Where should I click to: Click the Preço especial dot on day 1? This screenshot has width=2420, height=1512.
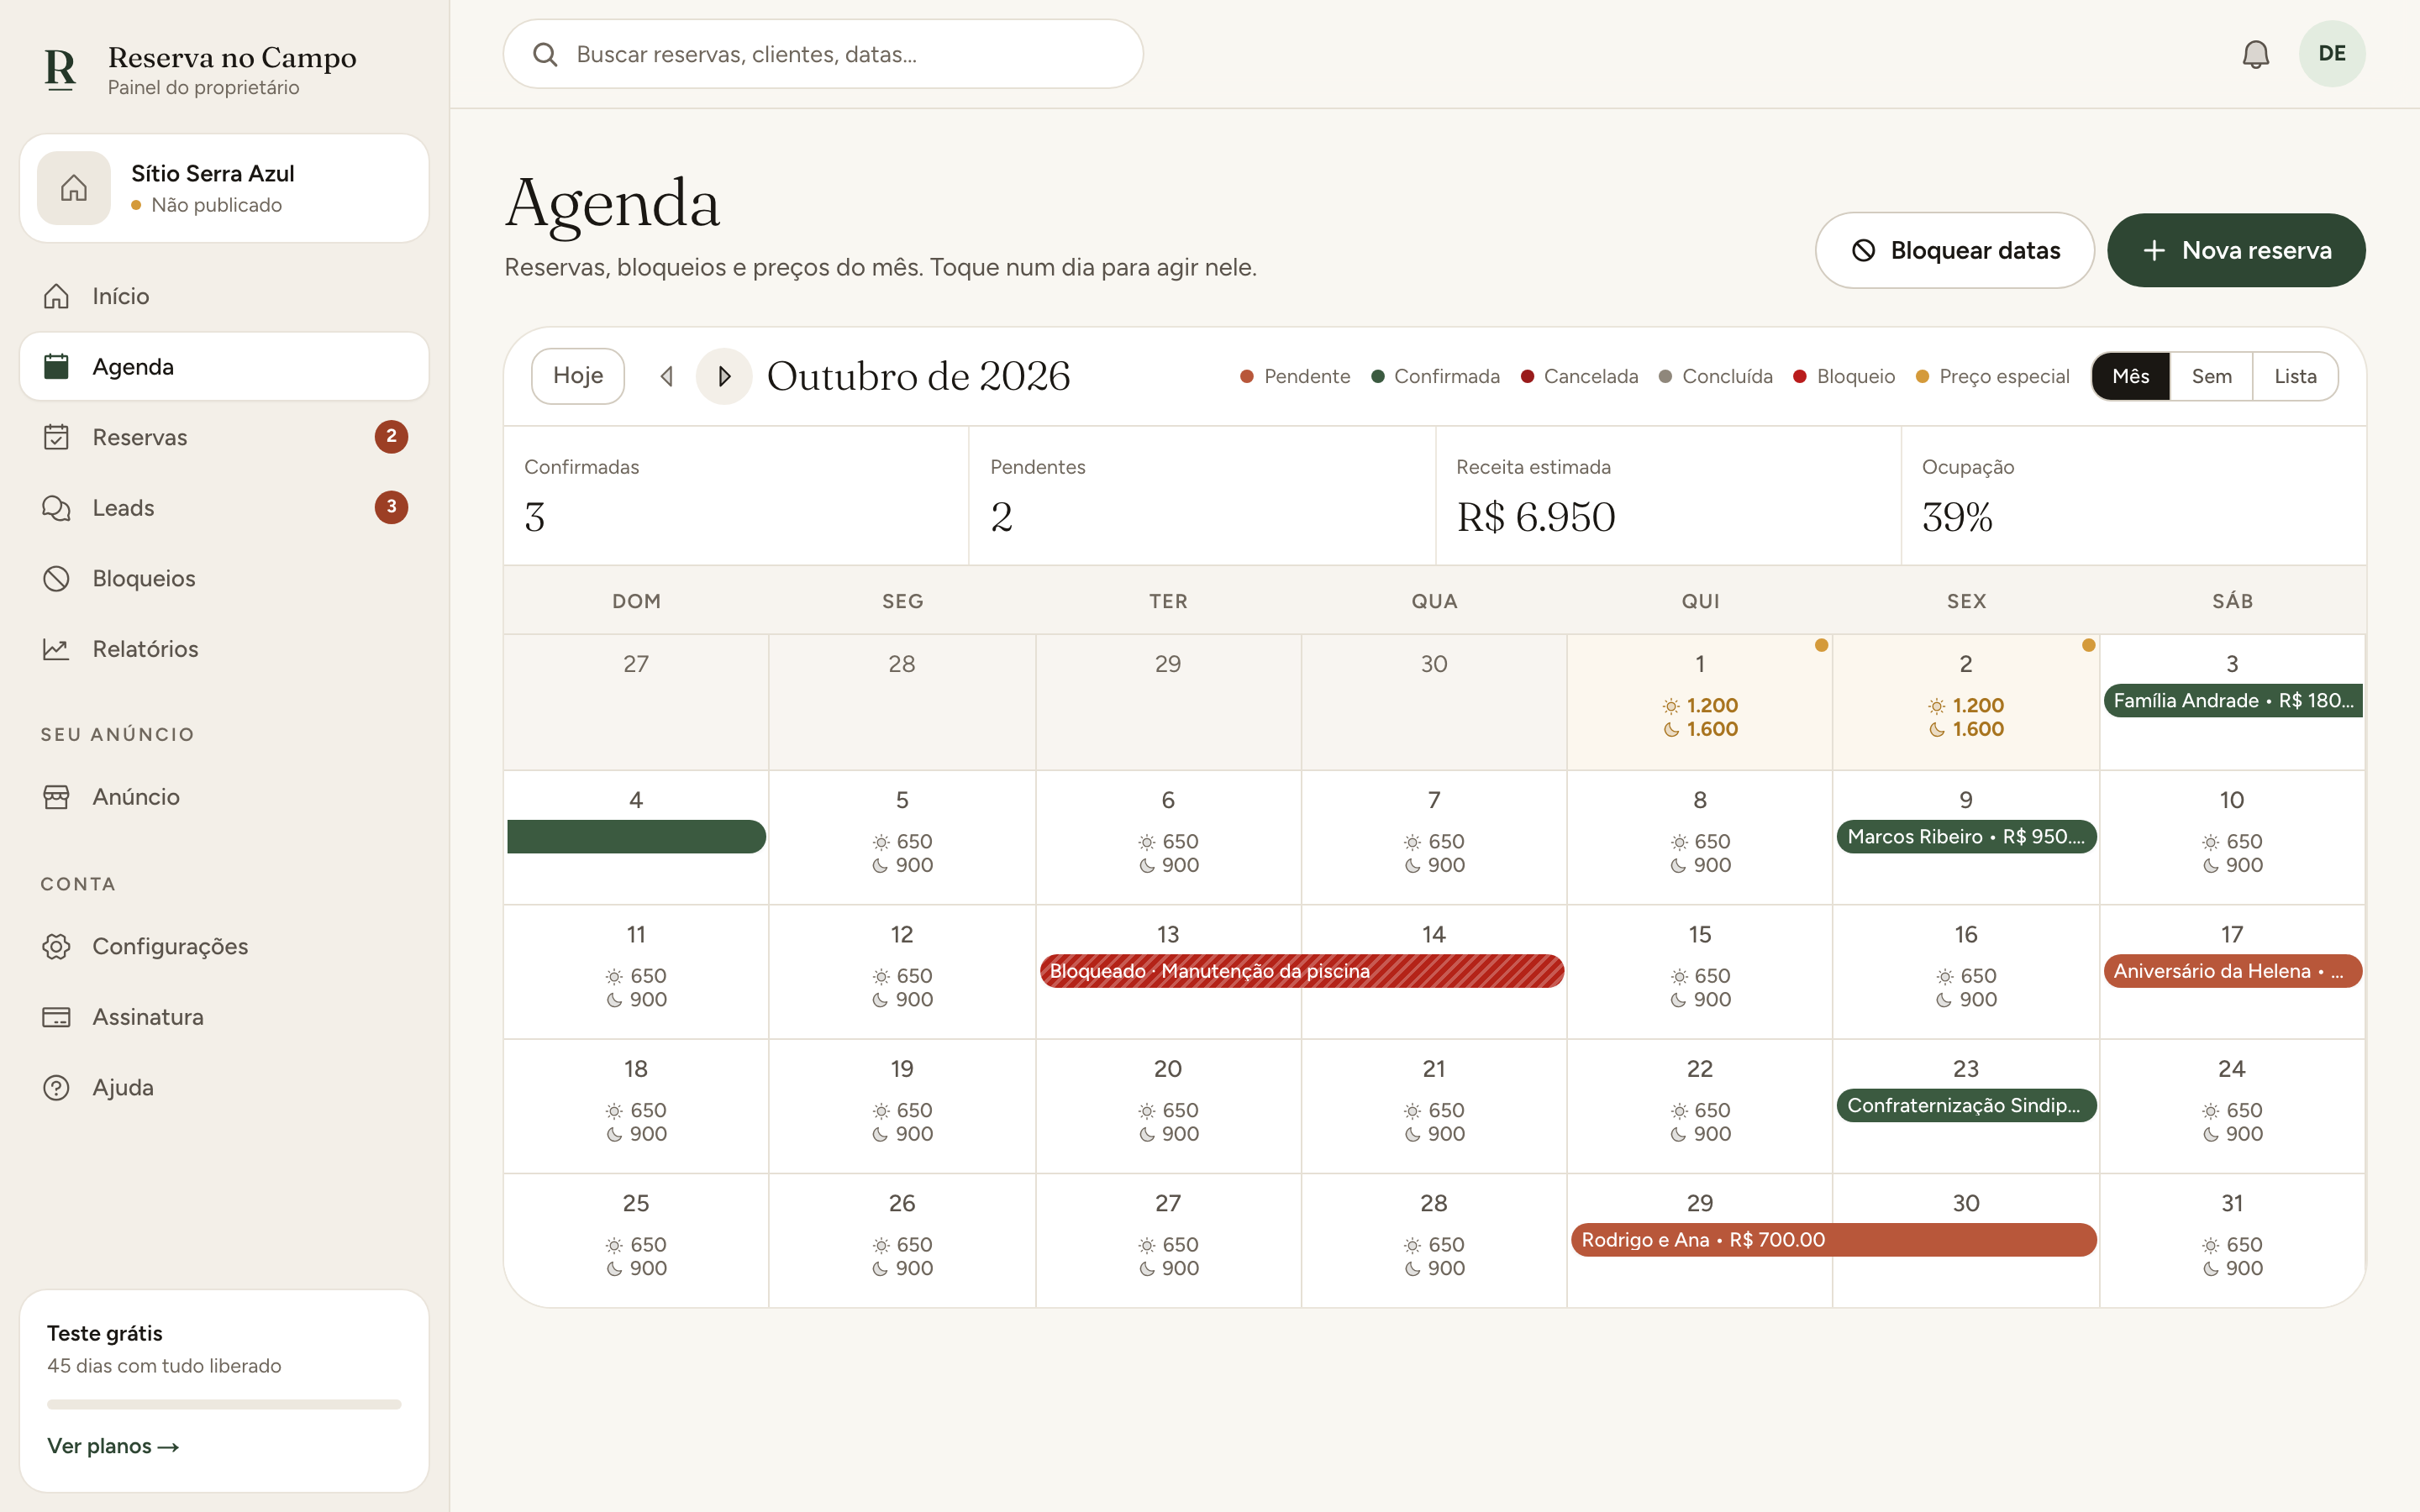[x=1821, y=645]
